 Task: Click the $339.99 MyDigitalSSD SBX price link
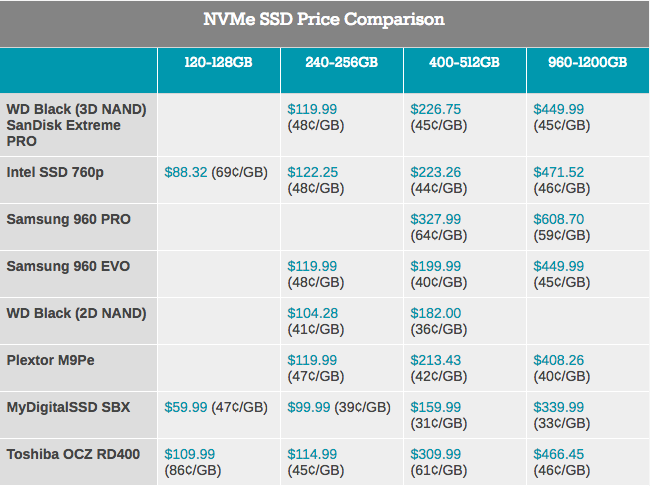coord(559,407)
